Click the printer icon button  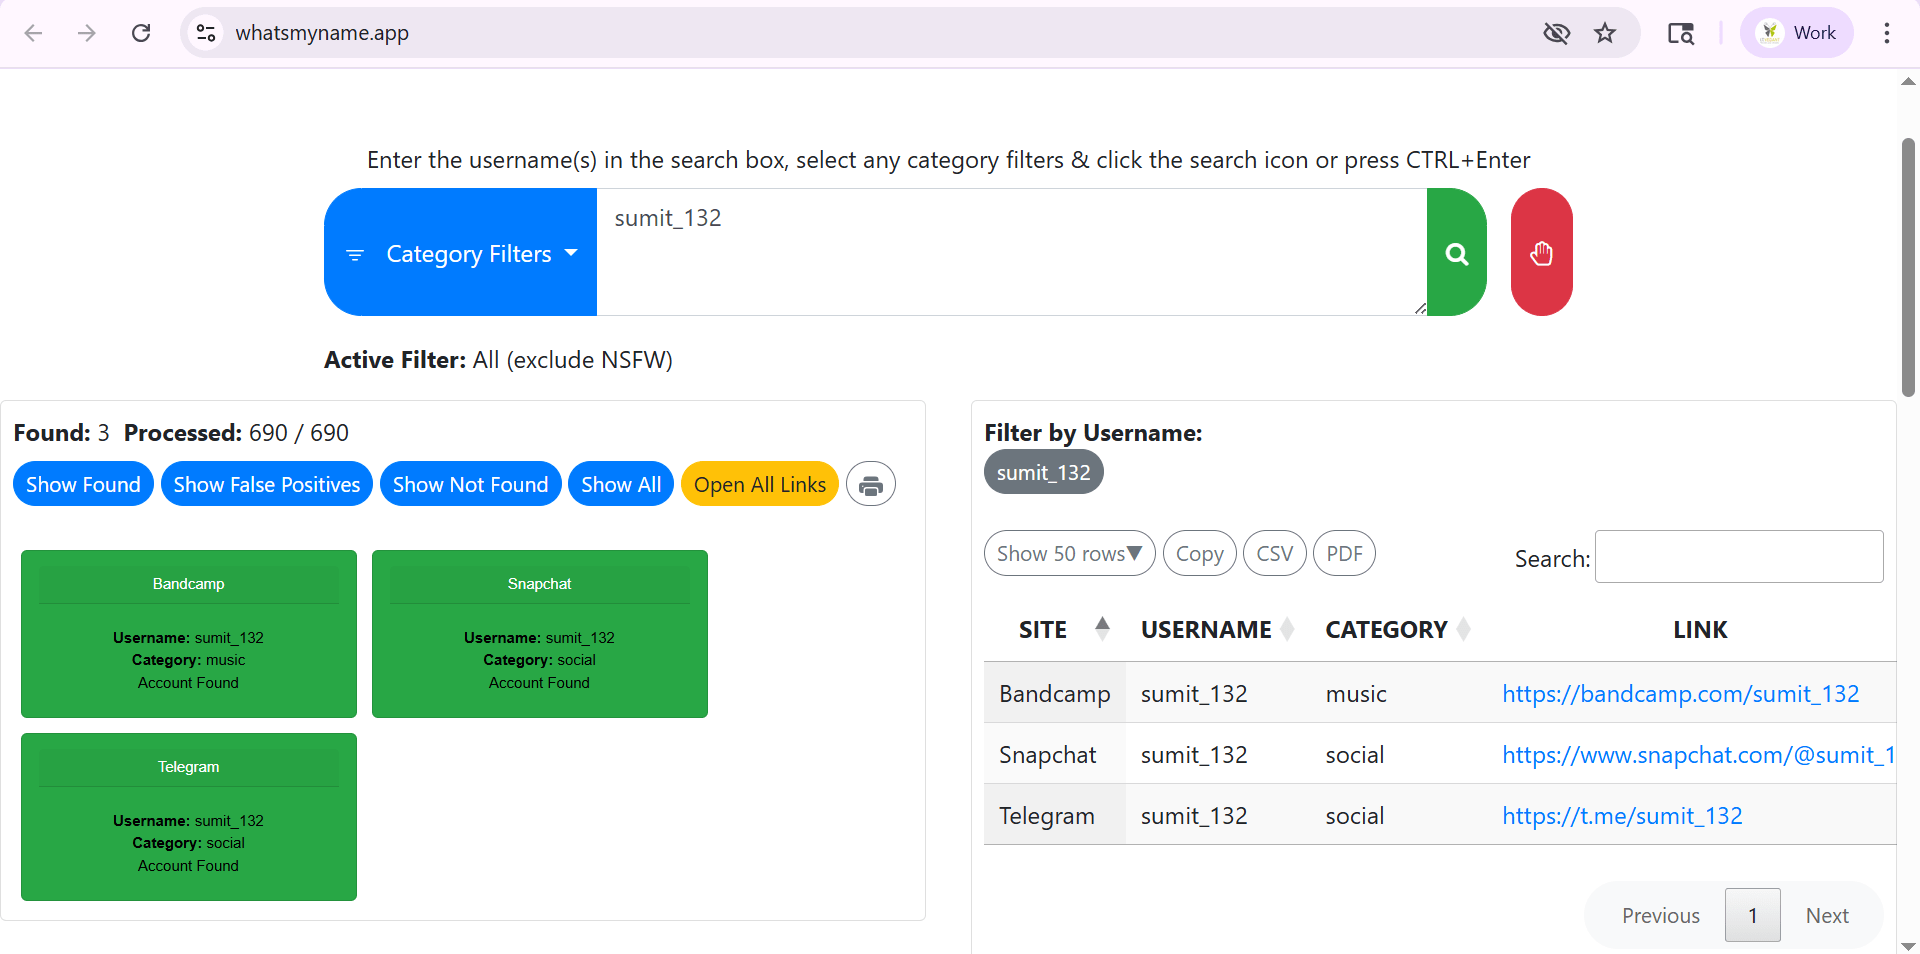pos(871,485)
